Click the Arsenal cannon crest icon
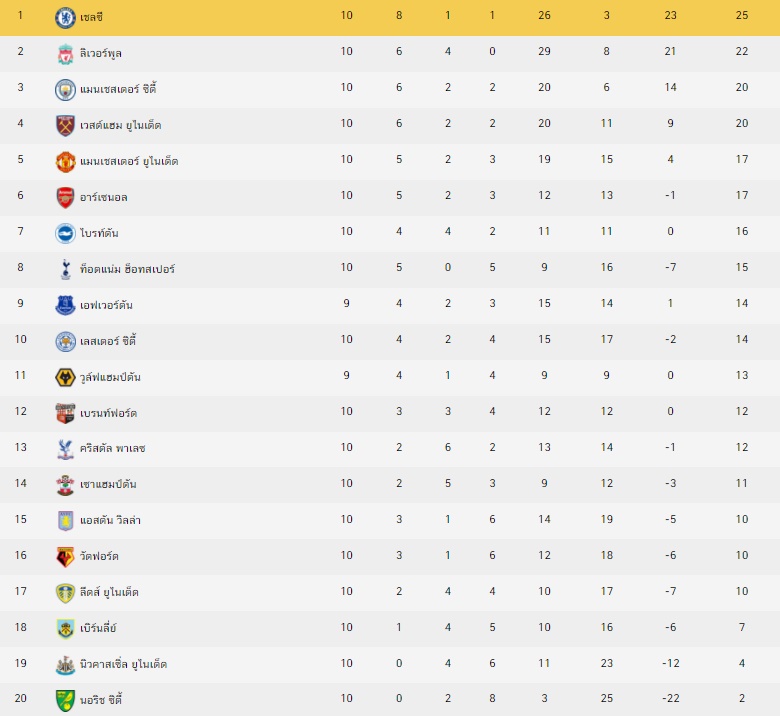780x716 pixels. coord(65,197)
